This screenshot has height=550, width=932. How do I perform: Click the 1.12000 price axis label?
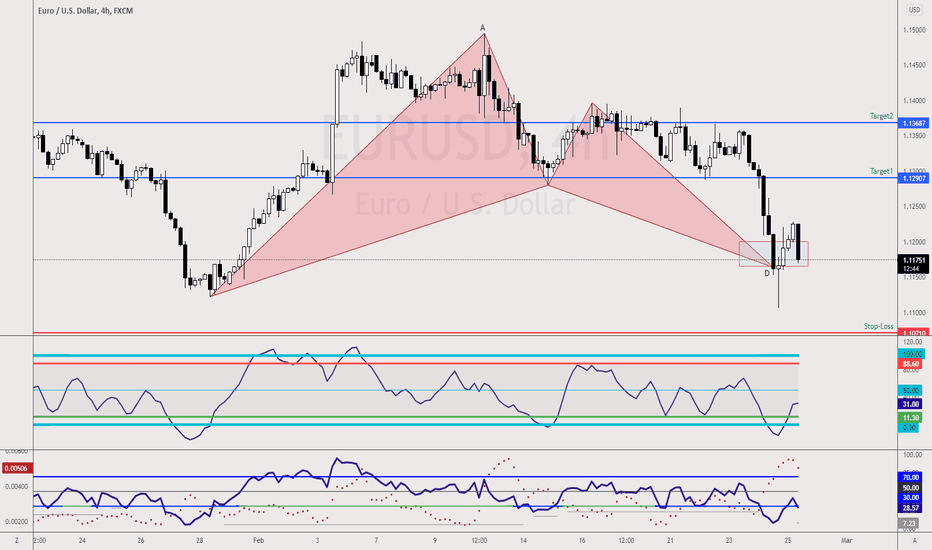coord(914,242)
